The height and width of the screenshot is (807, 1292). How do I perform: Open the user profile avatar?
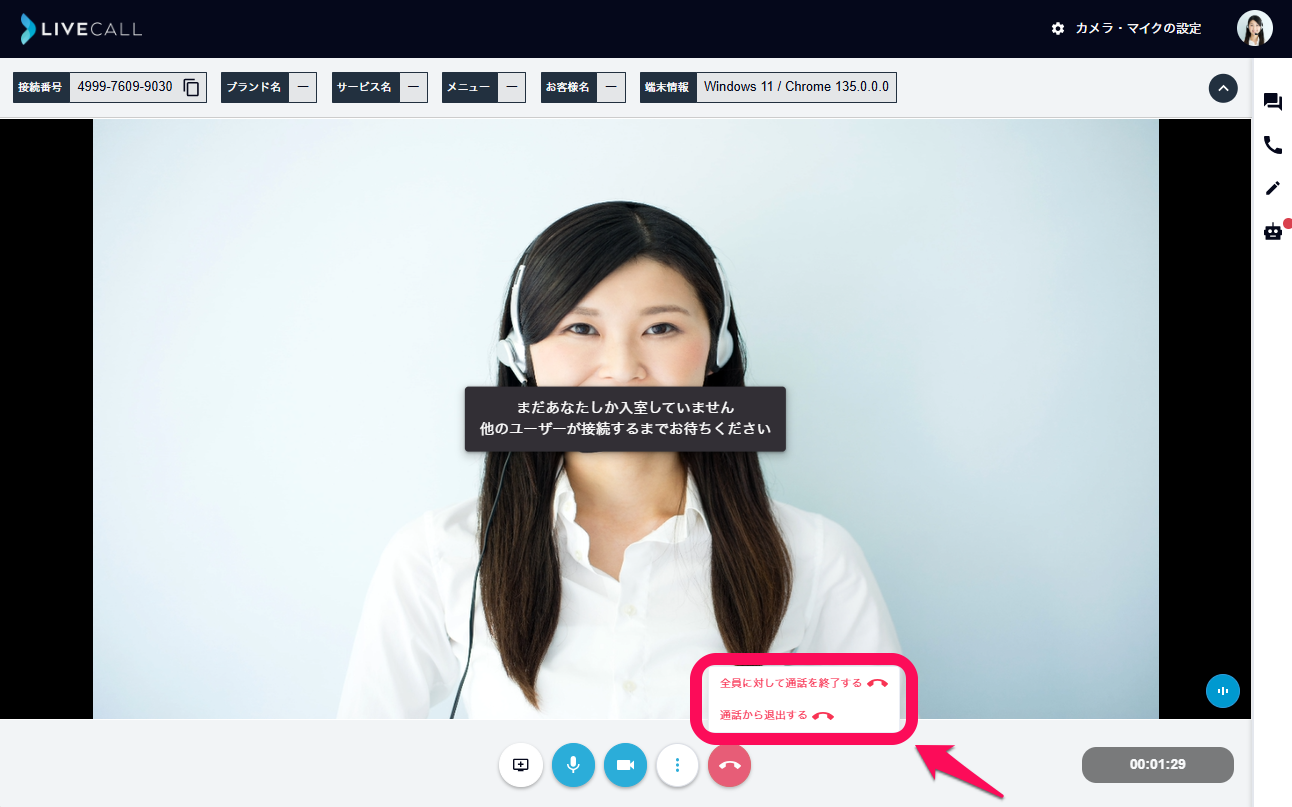pos(1254,28)
